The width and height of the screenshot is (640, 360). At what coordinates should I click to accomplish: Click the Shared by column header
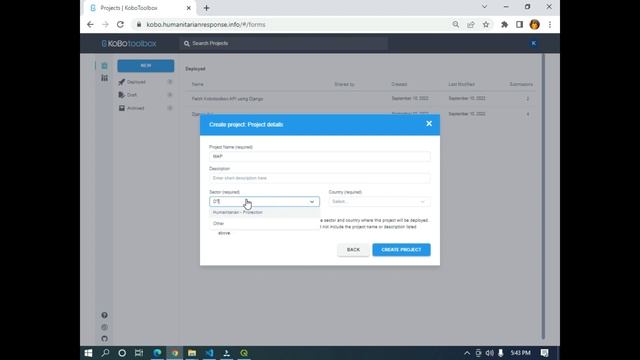pos(344,84)
